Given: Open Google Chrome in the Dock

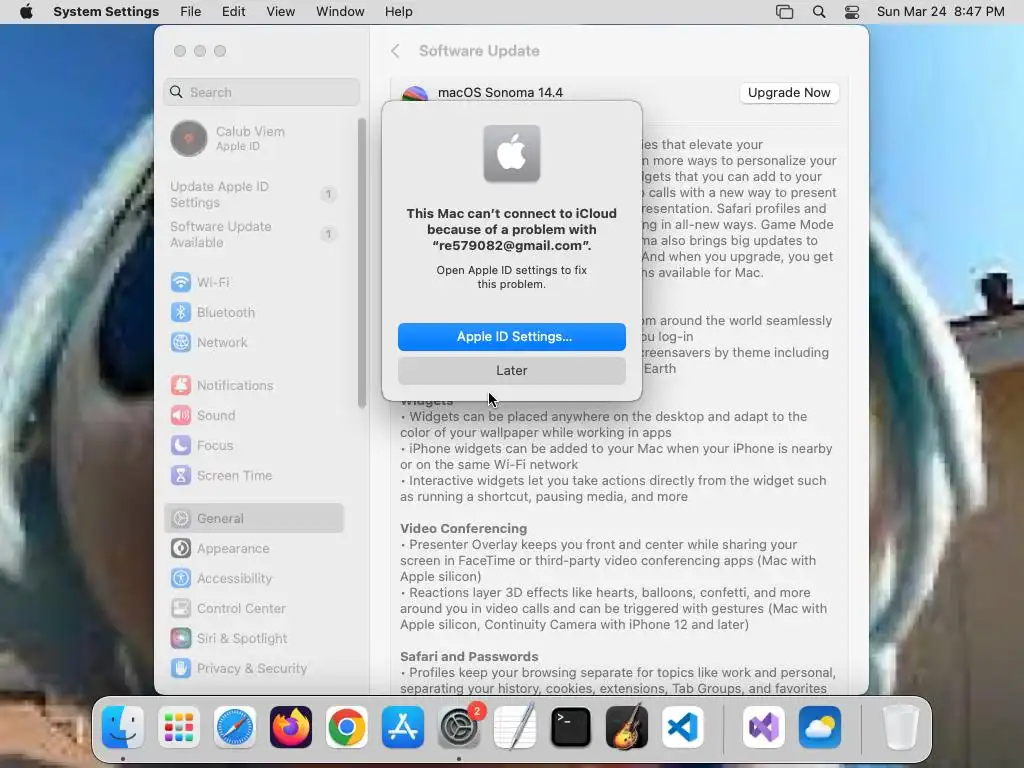Looking at the screenshot, I should [347, 727].
